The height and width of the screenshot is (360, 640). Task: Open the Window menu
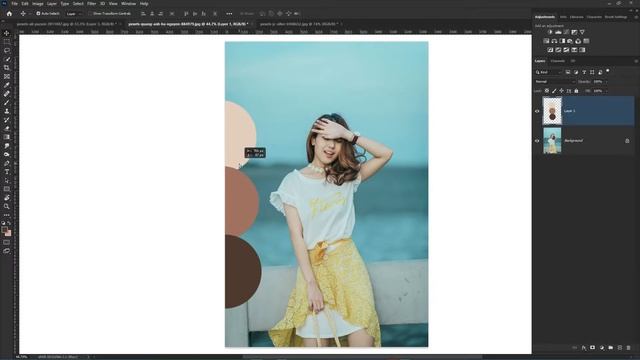coord(128,3)
